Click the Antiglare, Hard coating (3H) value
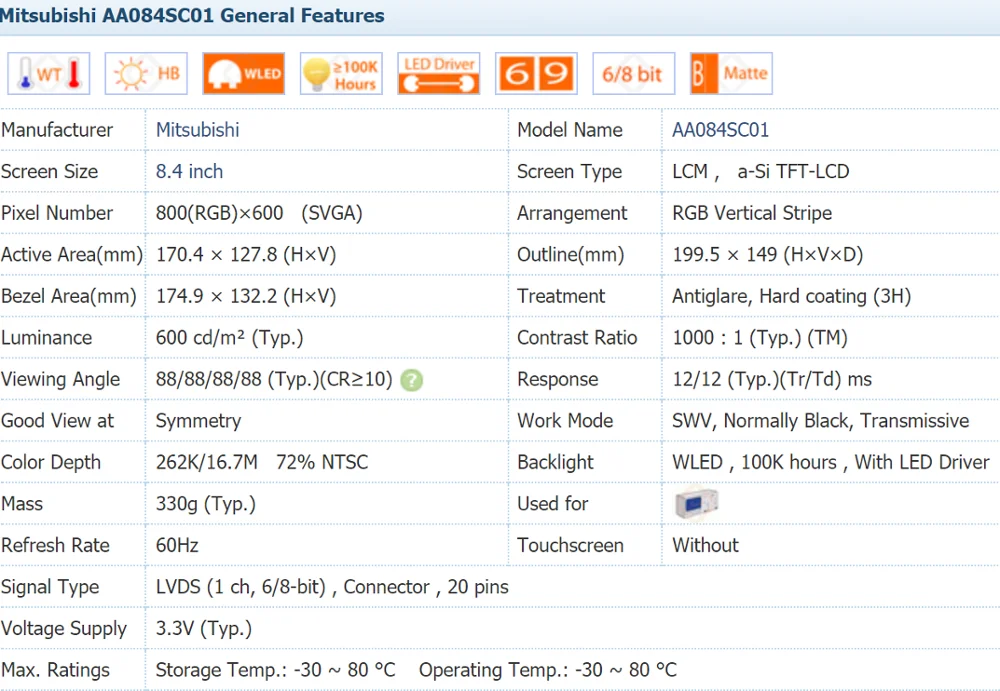1000x691 pixels. coord(792,296)
